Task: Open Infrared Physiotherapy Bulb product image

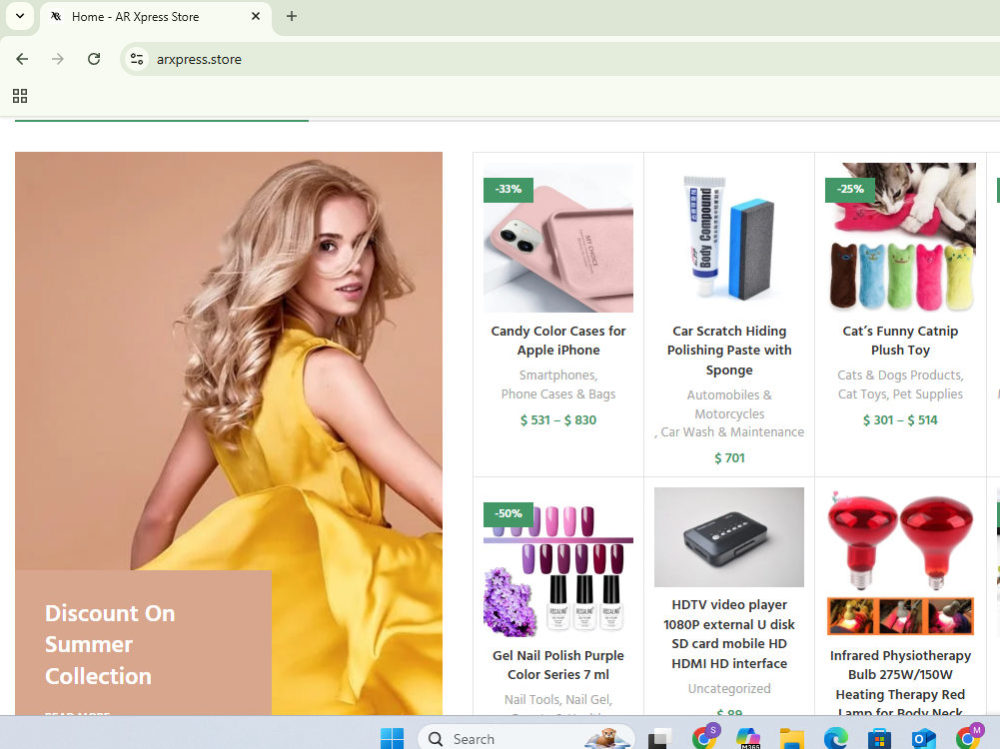Action: (900, 562)
